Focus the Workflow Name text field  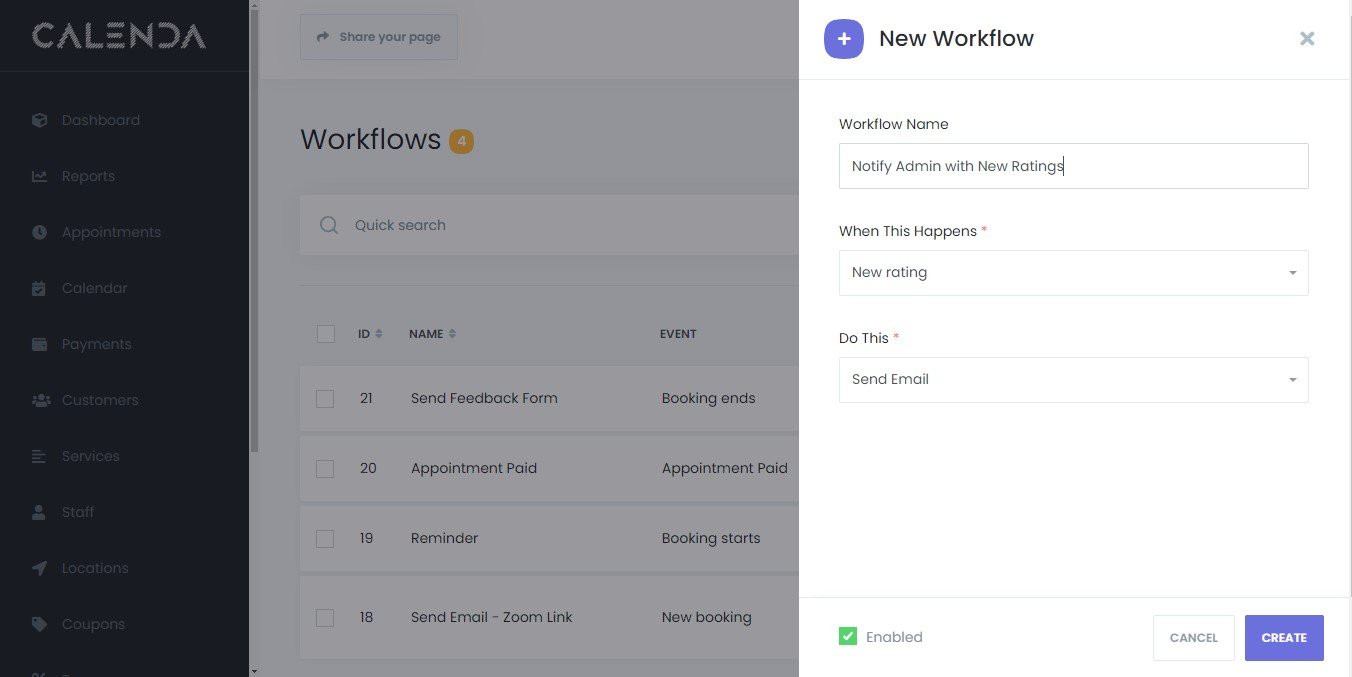[x=1073, y=166]
